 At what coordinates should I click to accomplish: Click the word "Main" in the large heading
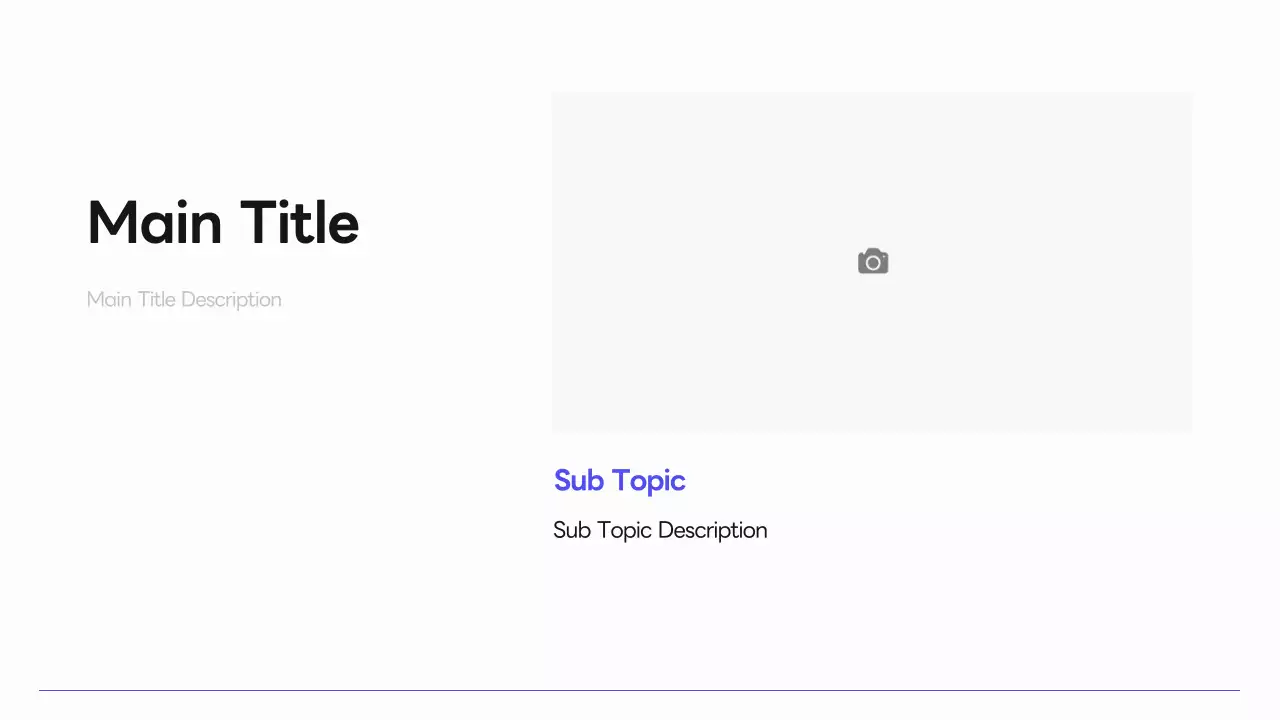point(154,222)
